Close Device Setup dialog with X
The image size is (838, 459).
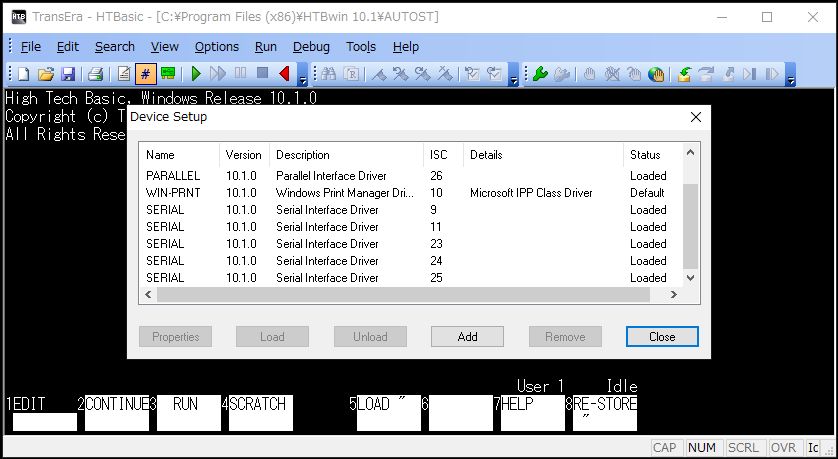tap(696, 117)
